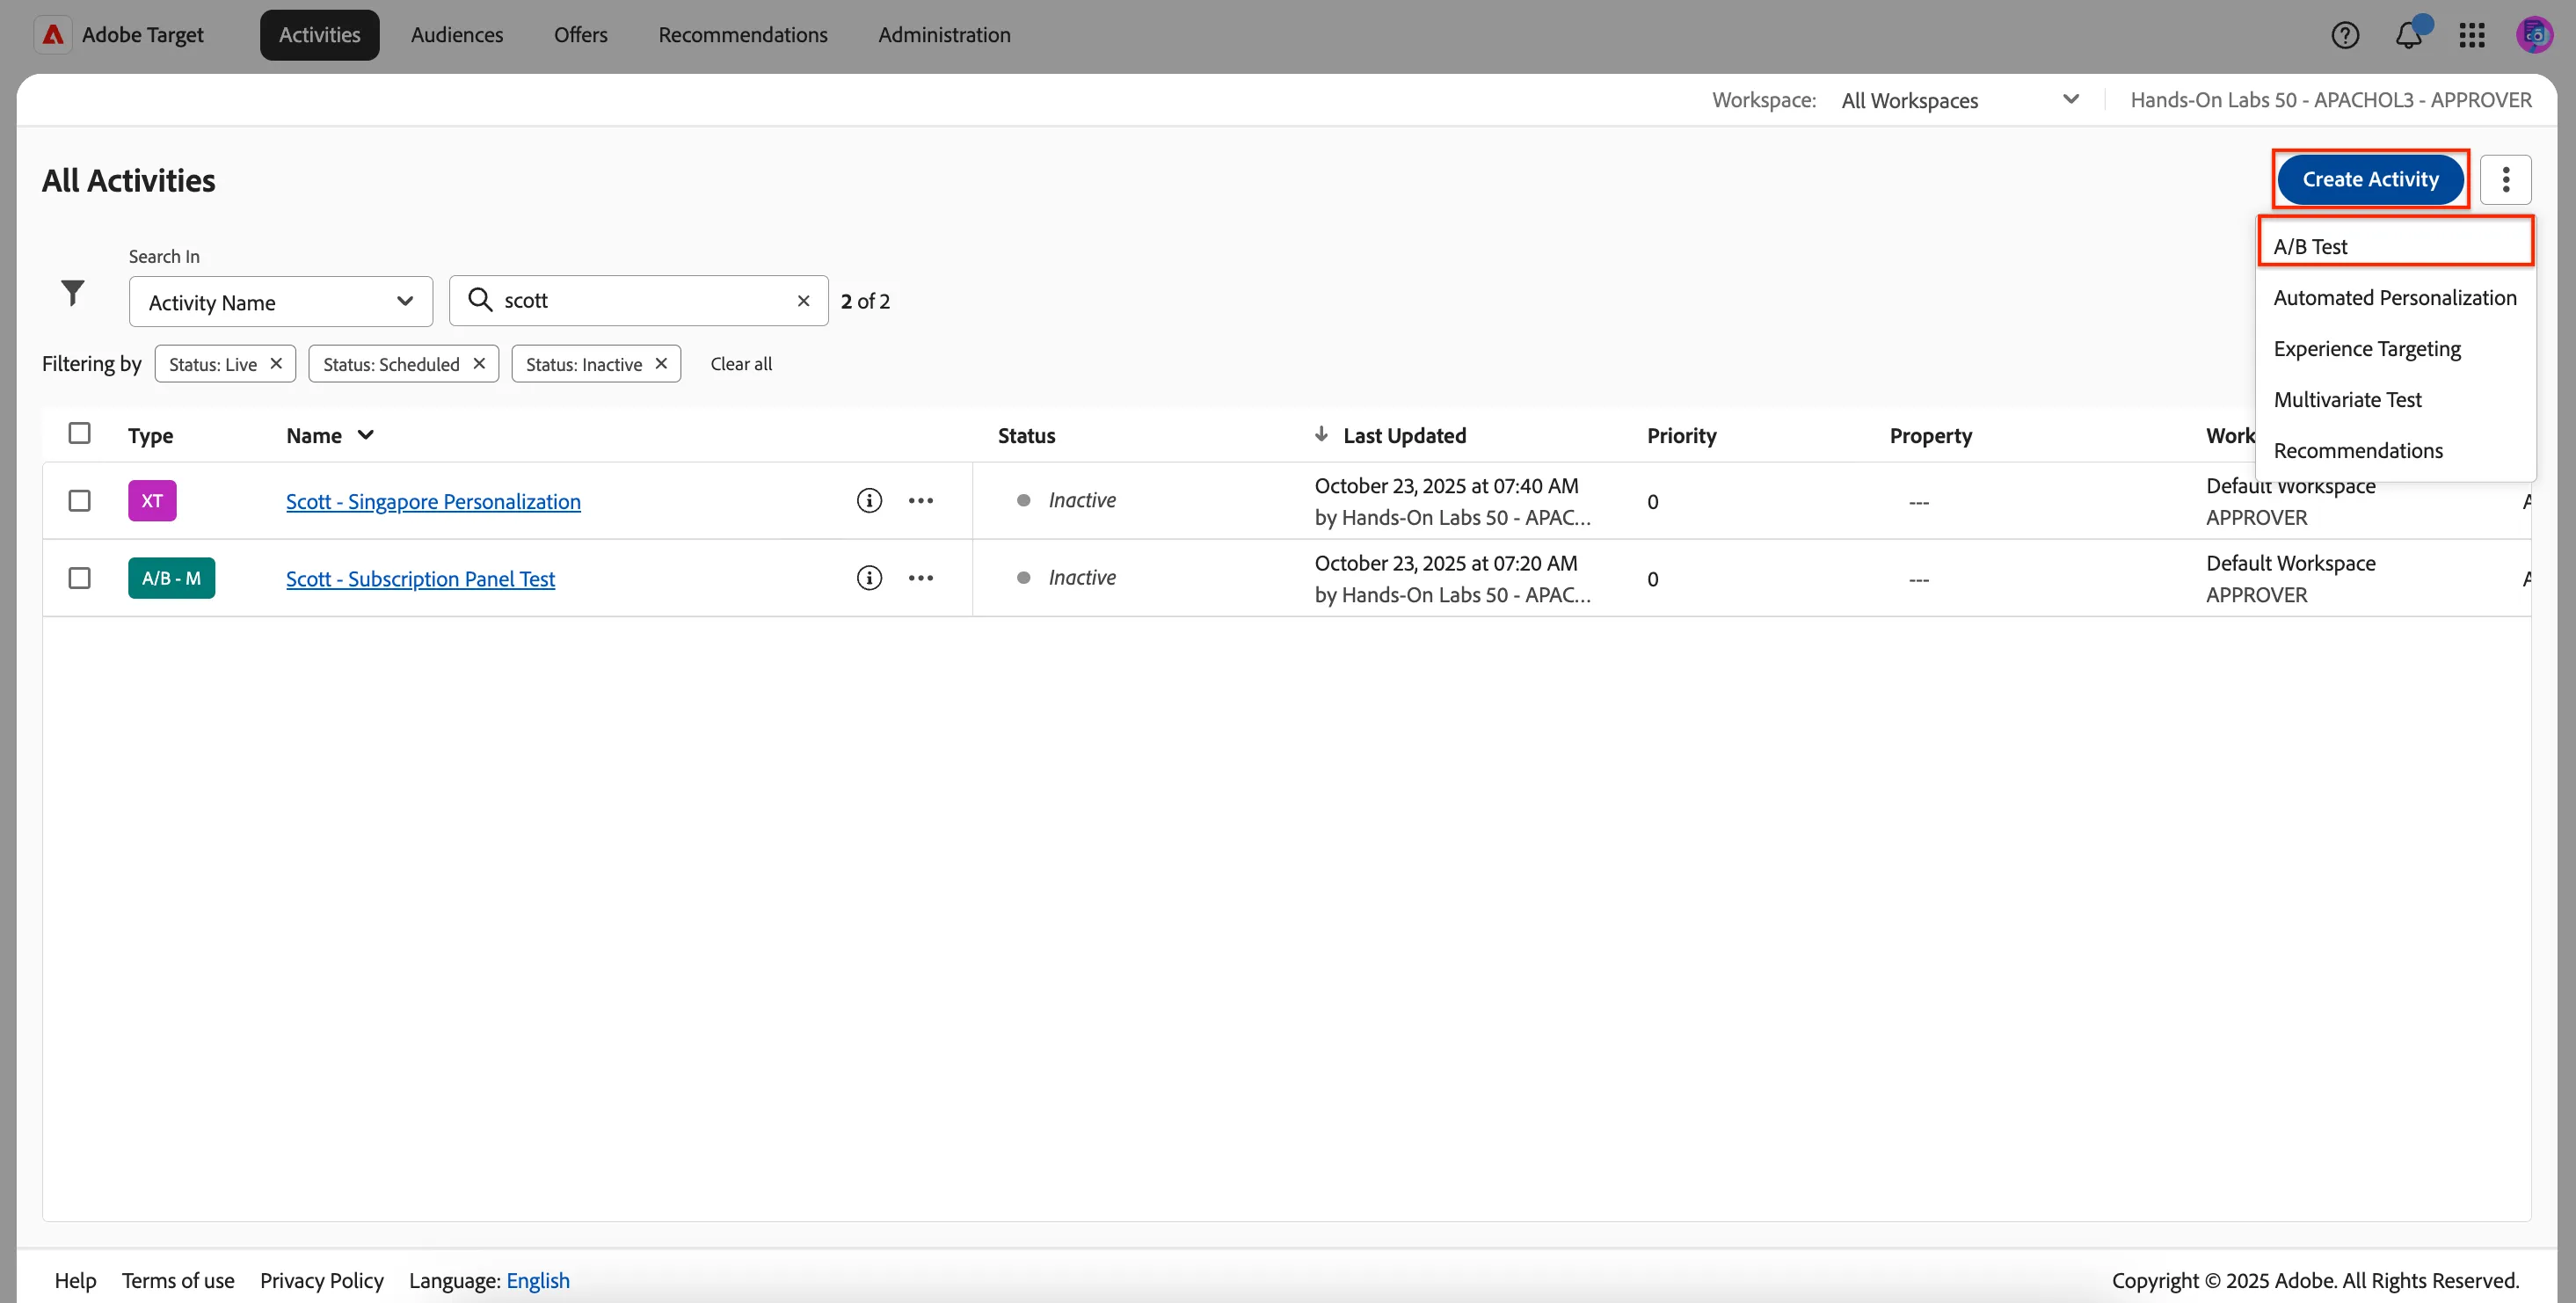2576x1303 pixels.
Task: Open Scott - Subscription Panel Test link
Action: coord(420,579)
